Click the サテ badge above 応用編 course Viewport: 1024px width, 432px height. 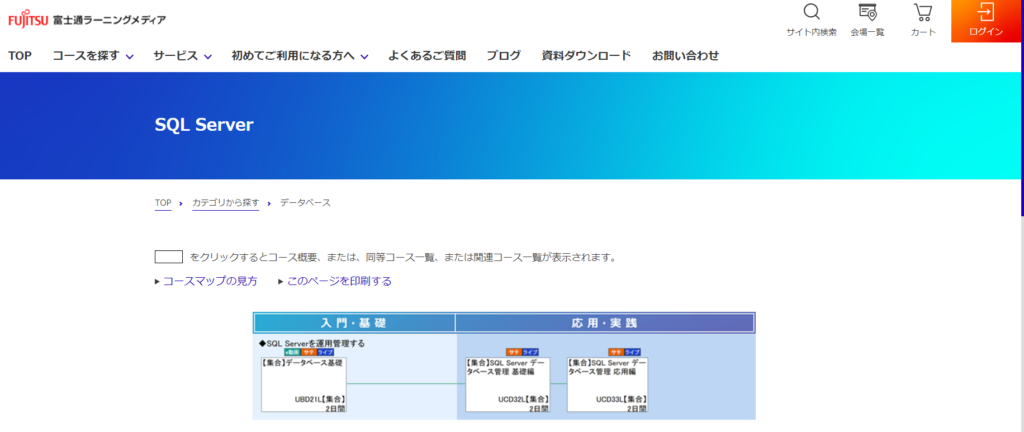coord(616,352)
